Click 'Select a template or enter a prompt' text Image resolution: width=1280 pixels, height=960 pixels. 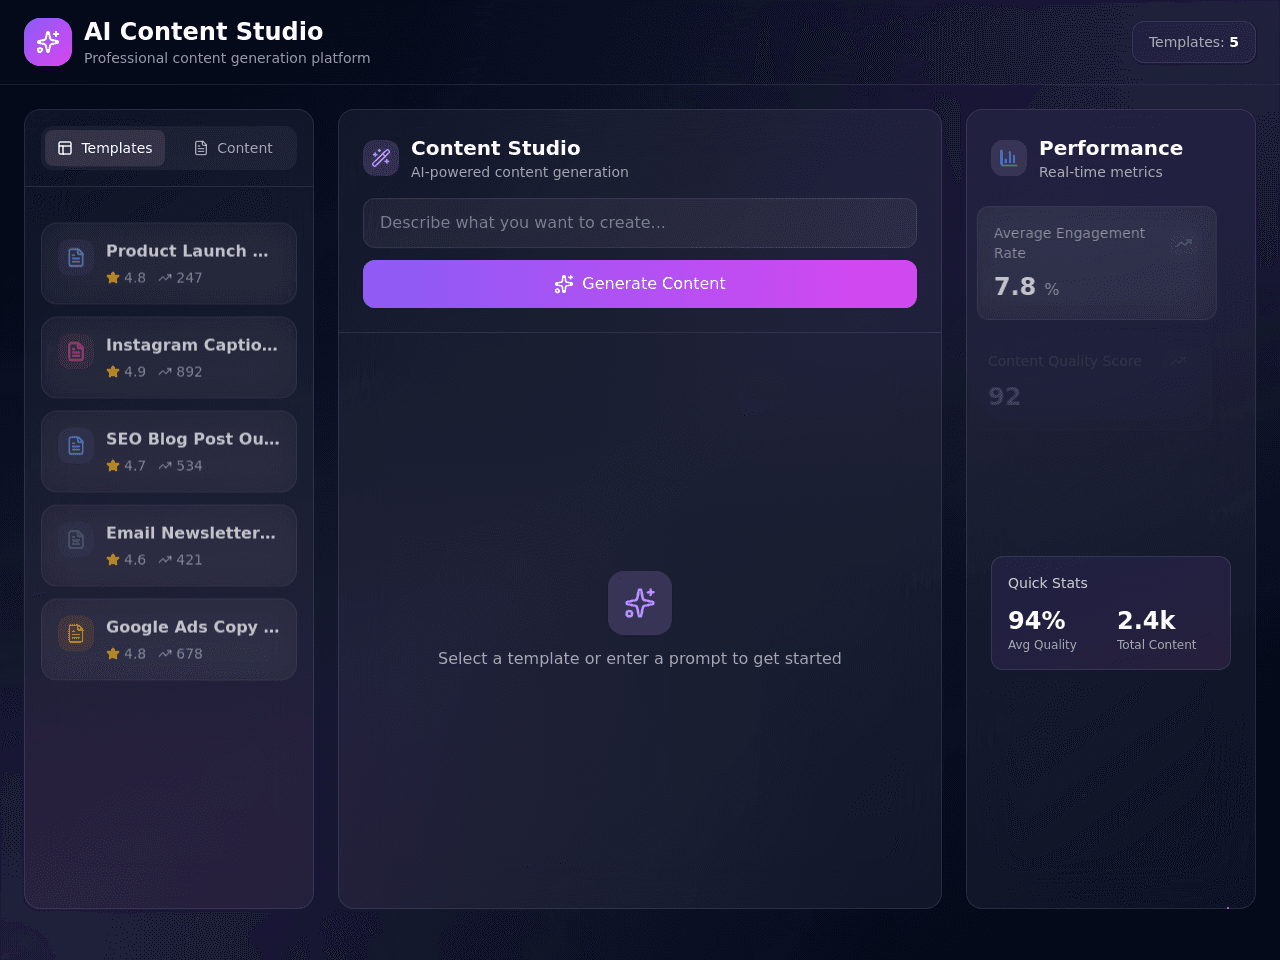pyautogui.click(x=640, y=658)
